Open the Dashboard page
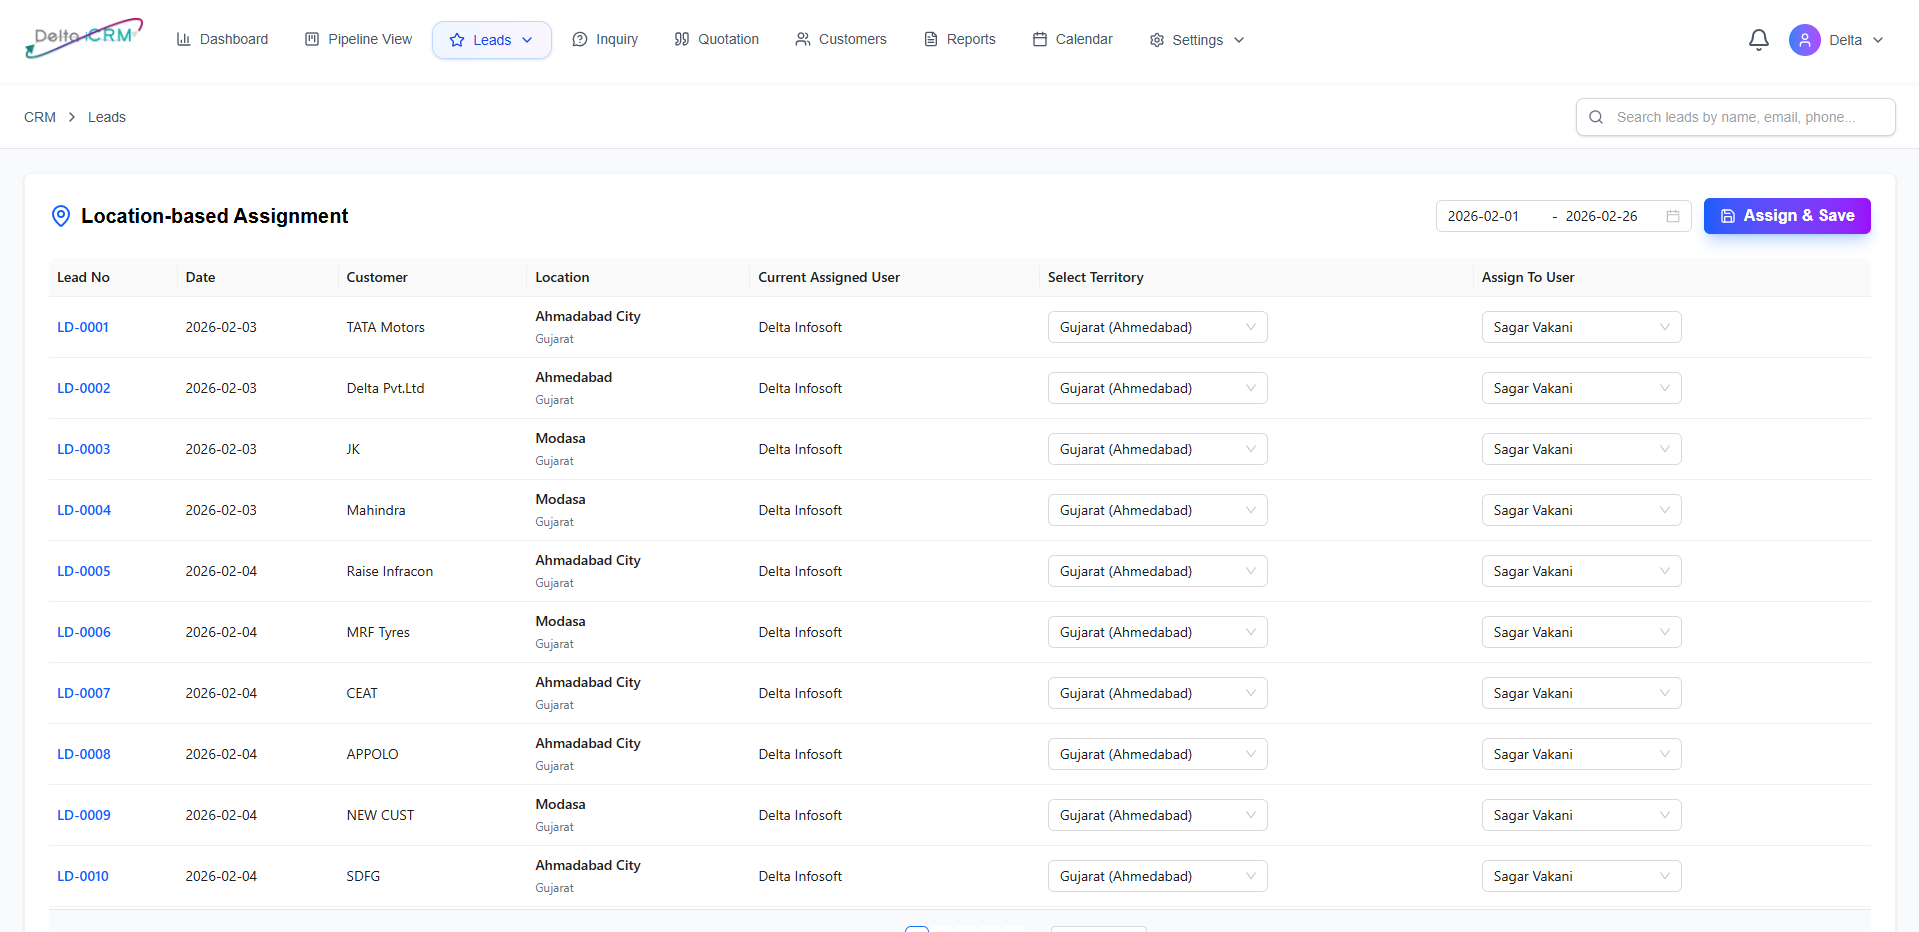Image resolution: width=1919 pixels, height=932 pixels. point(222,39)
